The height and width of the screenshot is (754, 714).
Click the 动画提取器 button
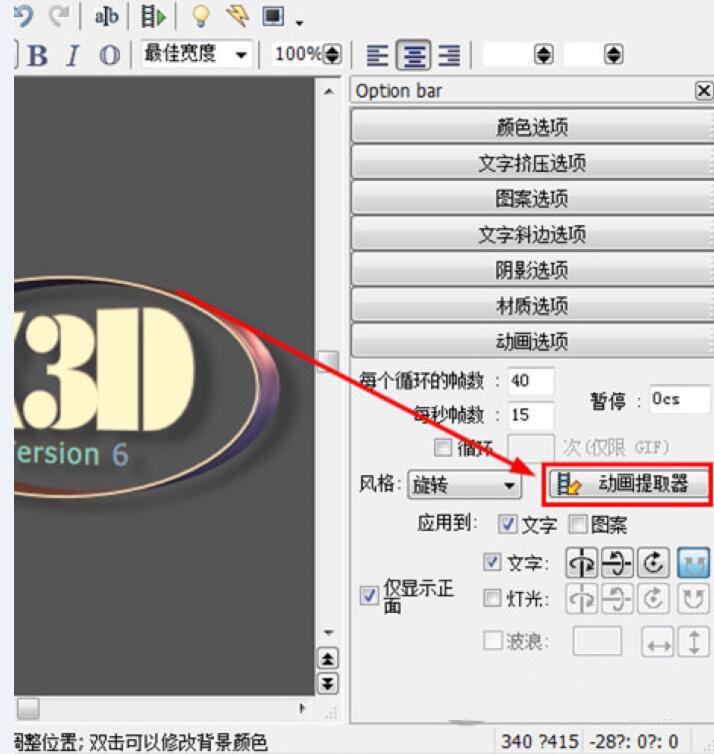click(628, 484)
